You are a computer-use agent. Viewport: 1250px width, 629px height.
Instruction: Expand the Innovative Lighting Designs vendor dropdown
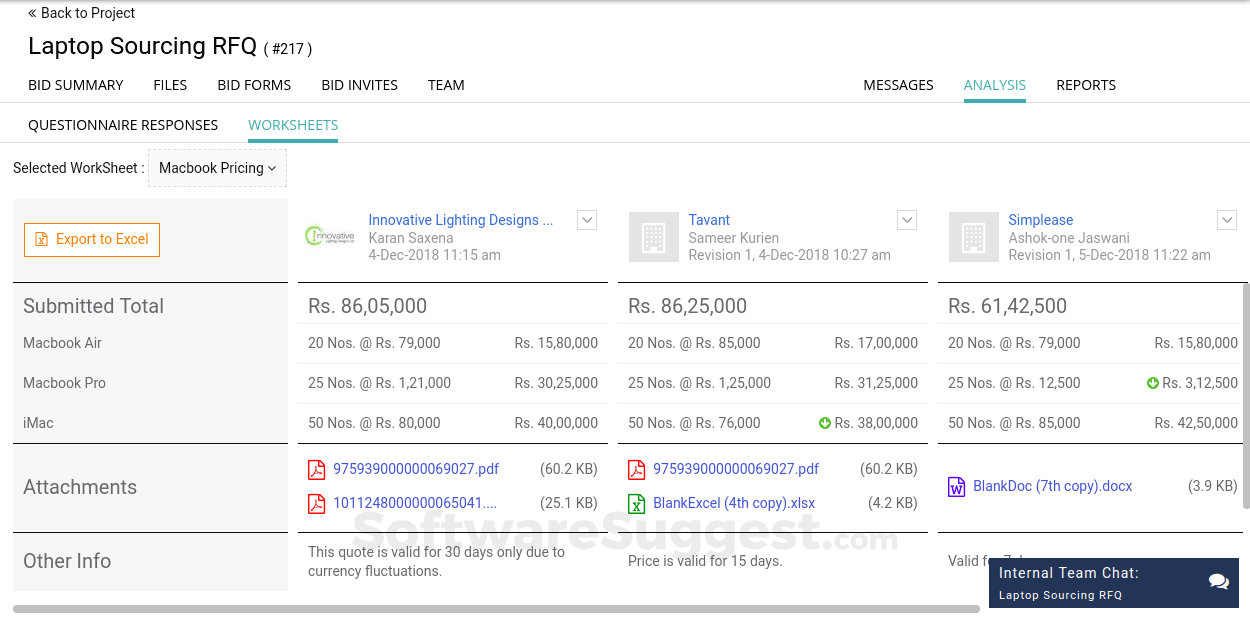(587, 220)
